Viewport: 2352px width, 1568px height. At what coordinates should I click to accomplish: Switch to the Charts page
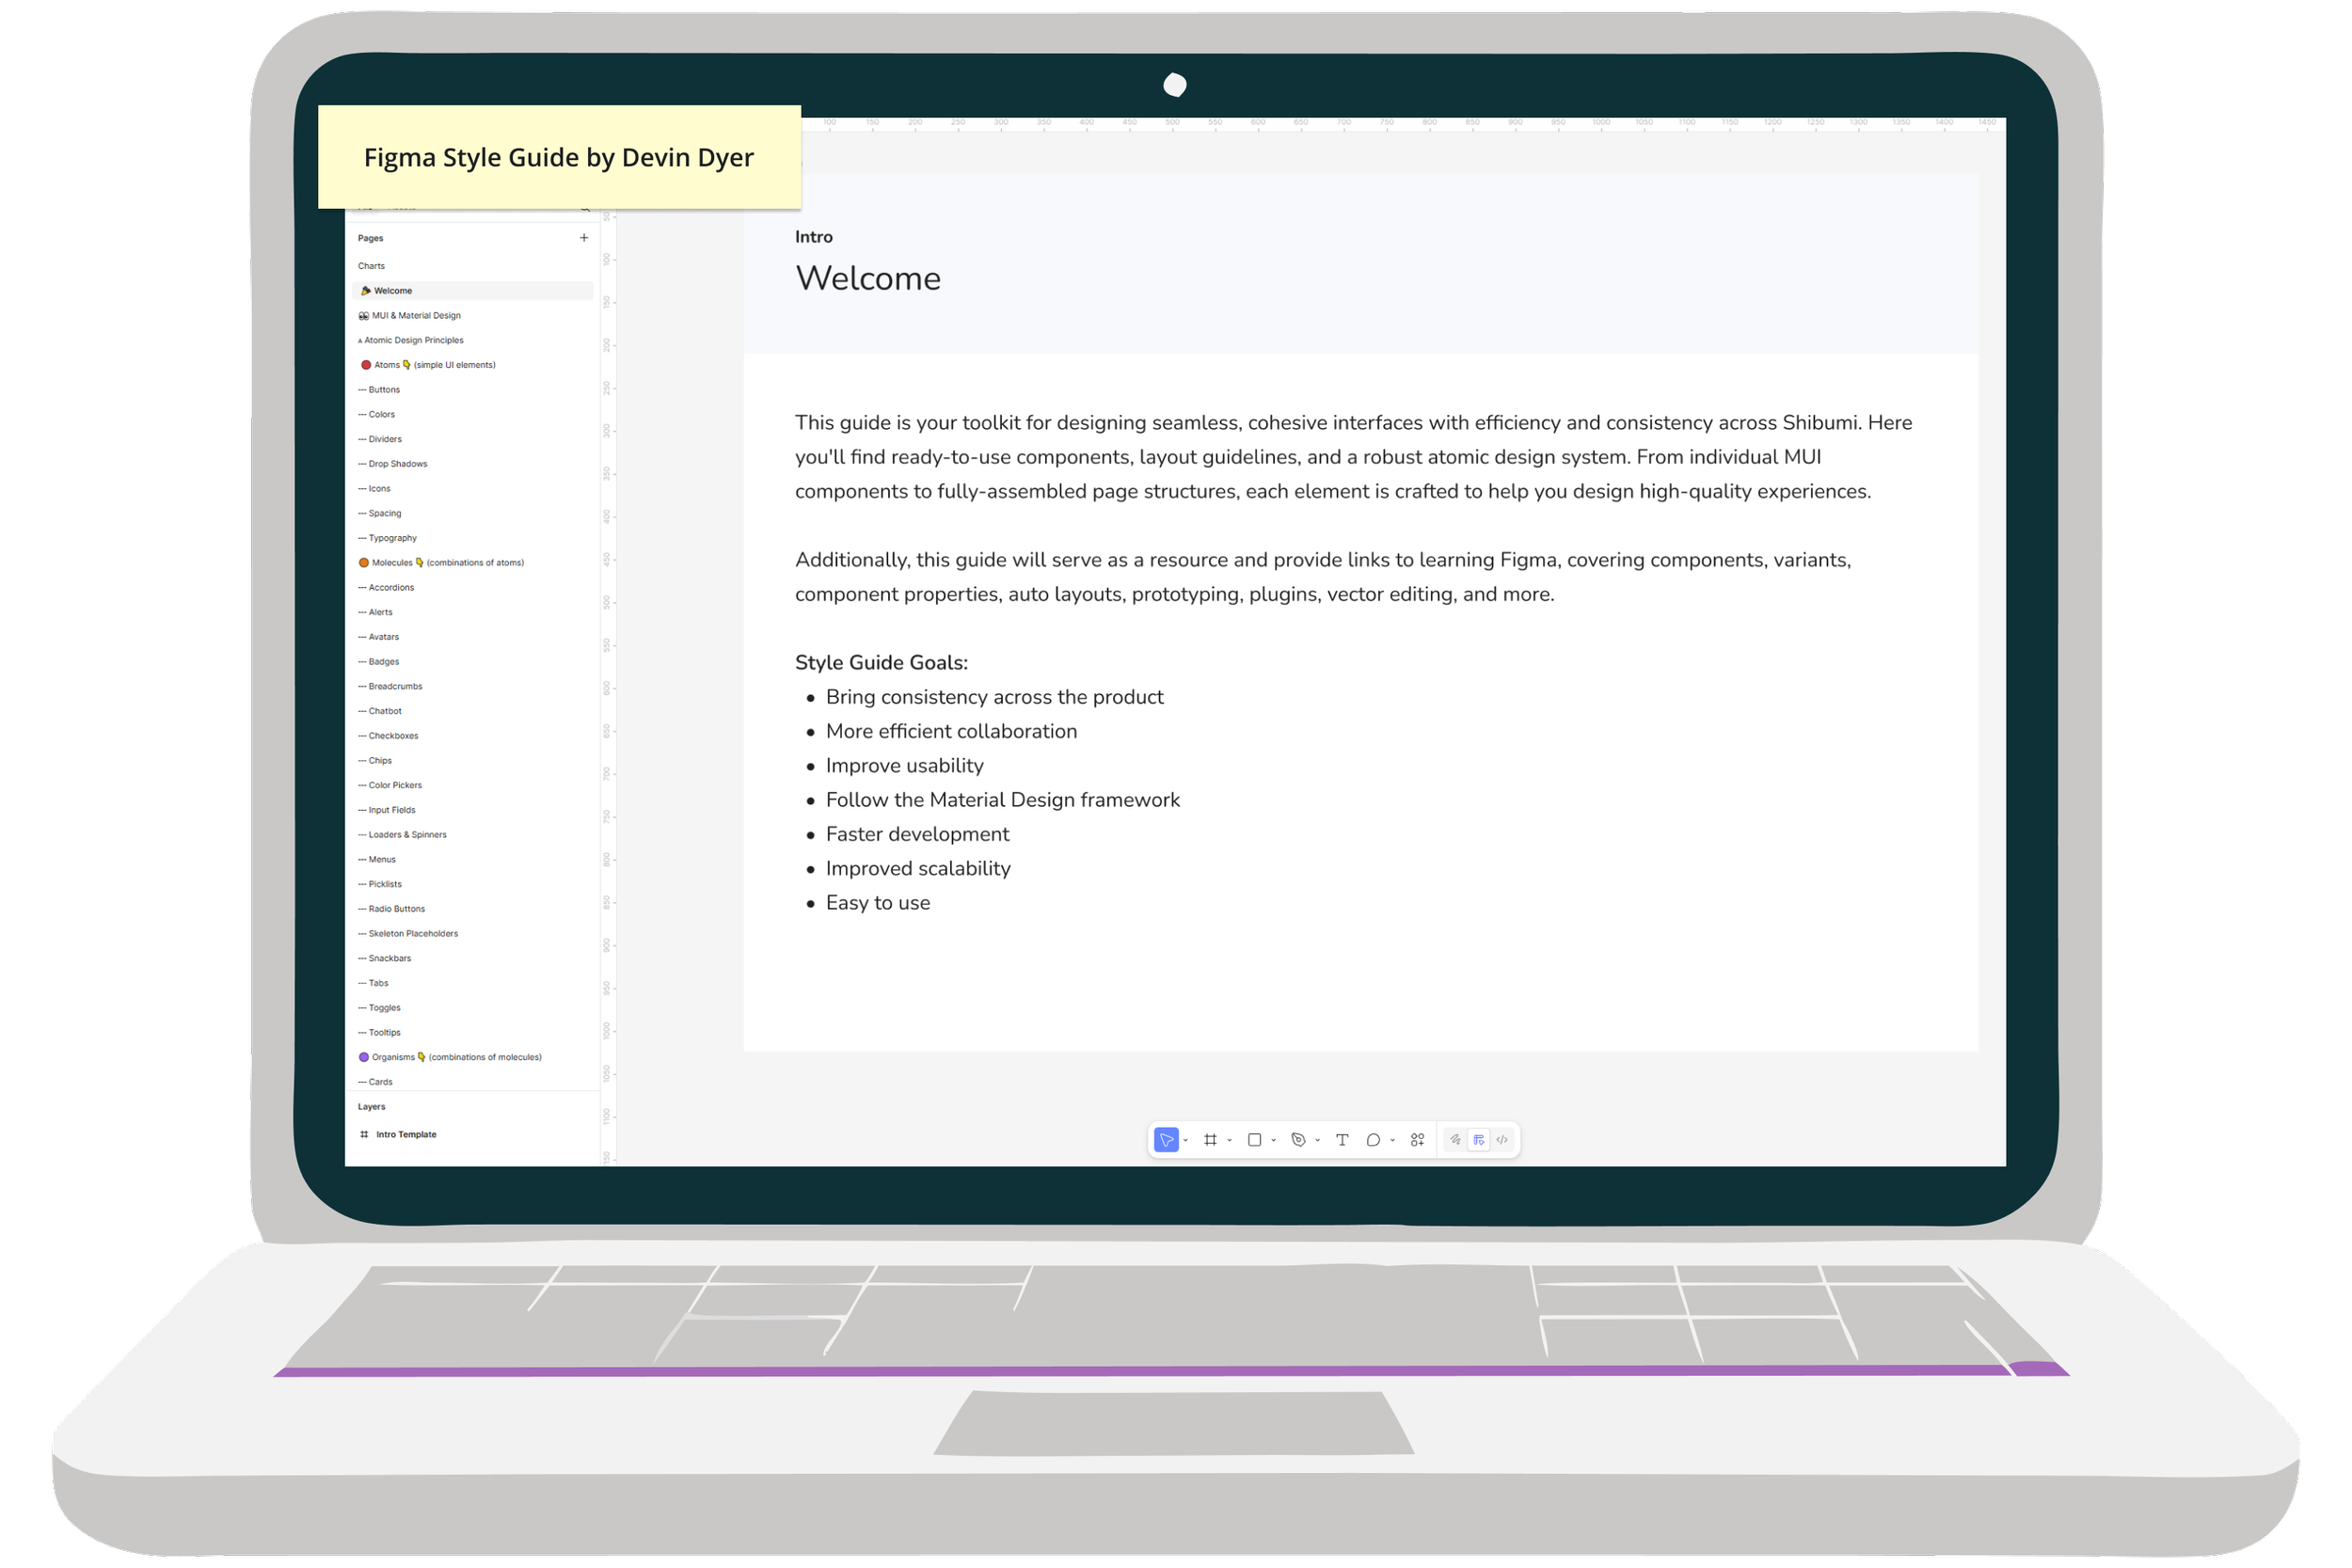(372, 266)
